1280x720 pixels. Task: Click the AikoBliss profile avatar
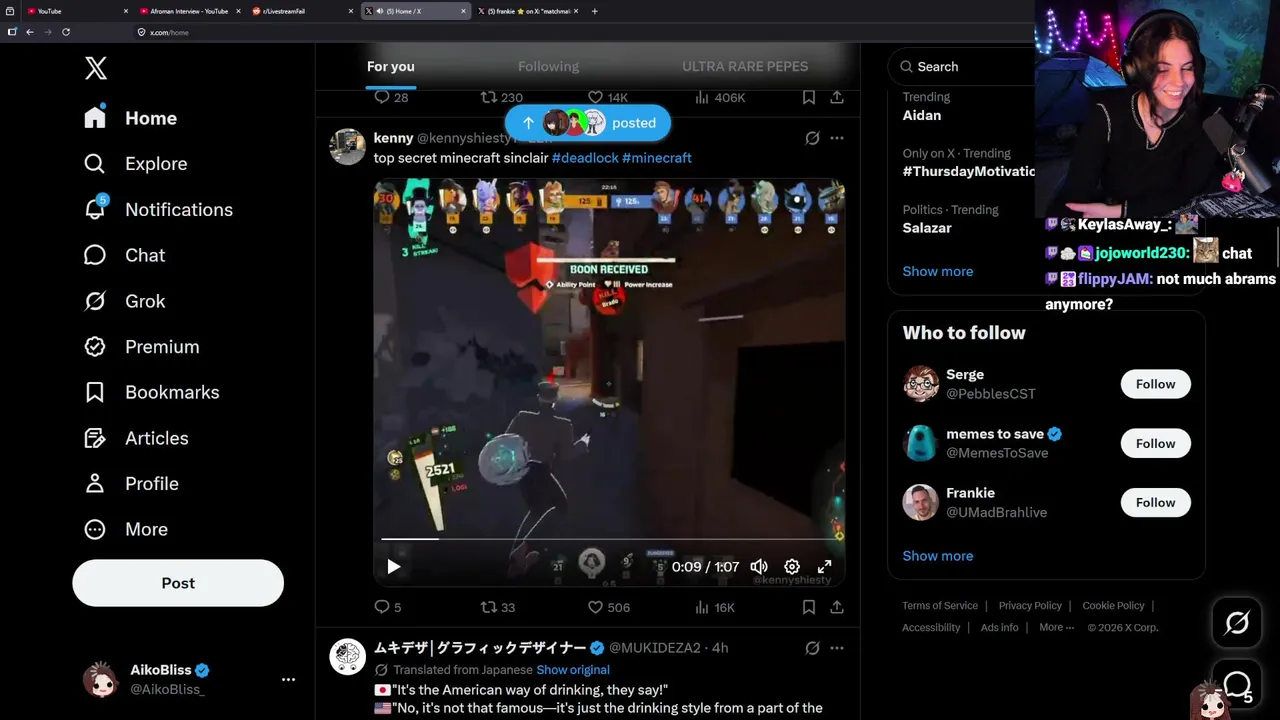point(101,679)
